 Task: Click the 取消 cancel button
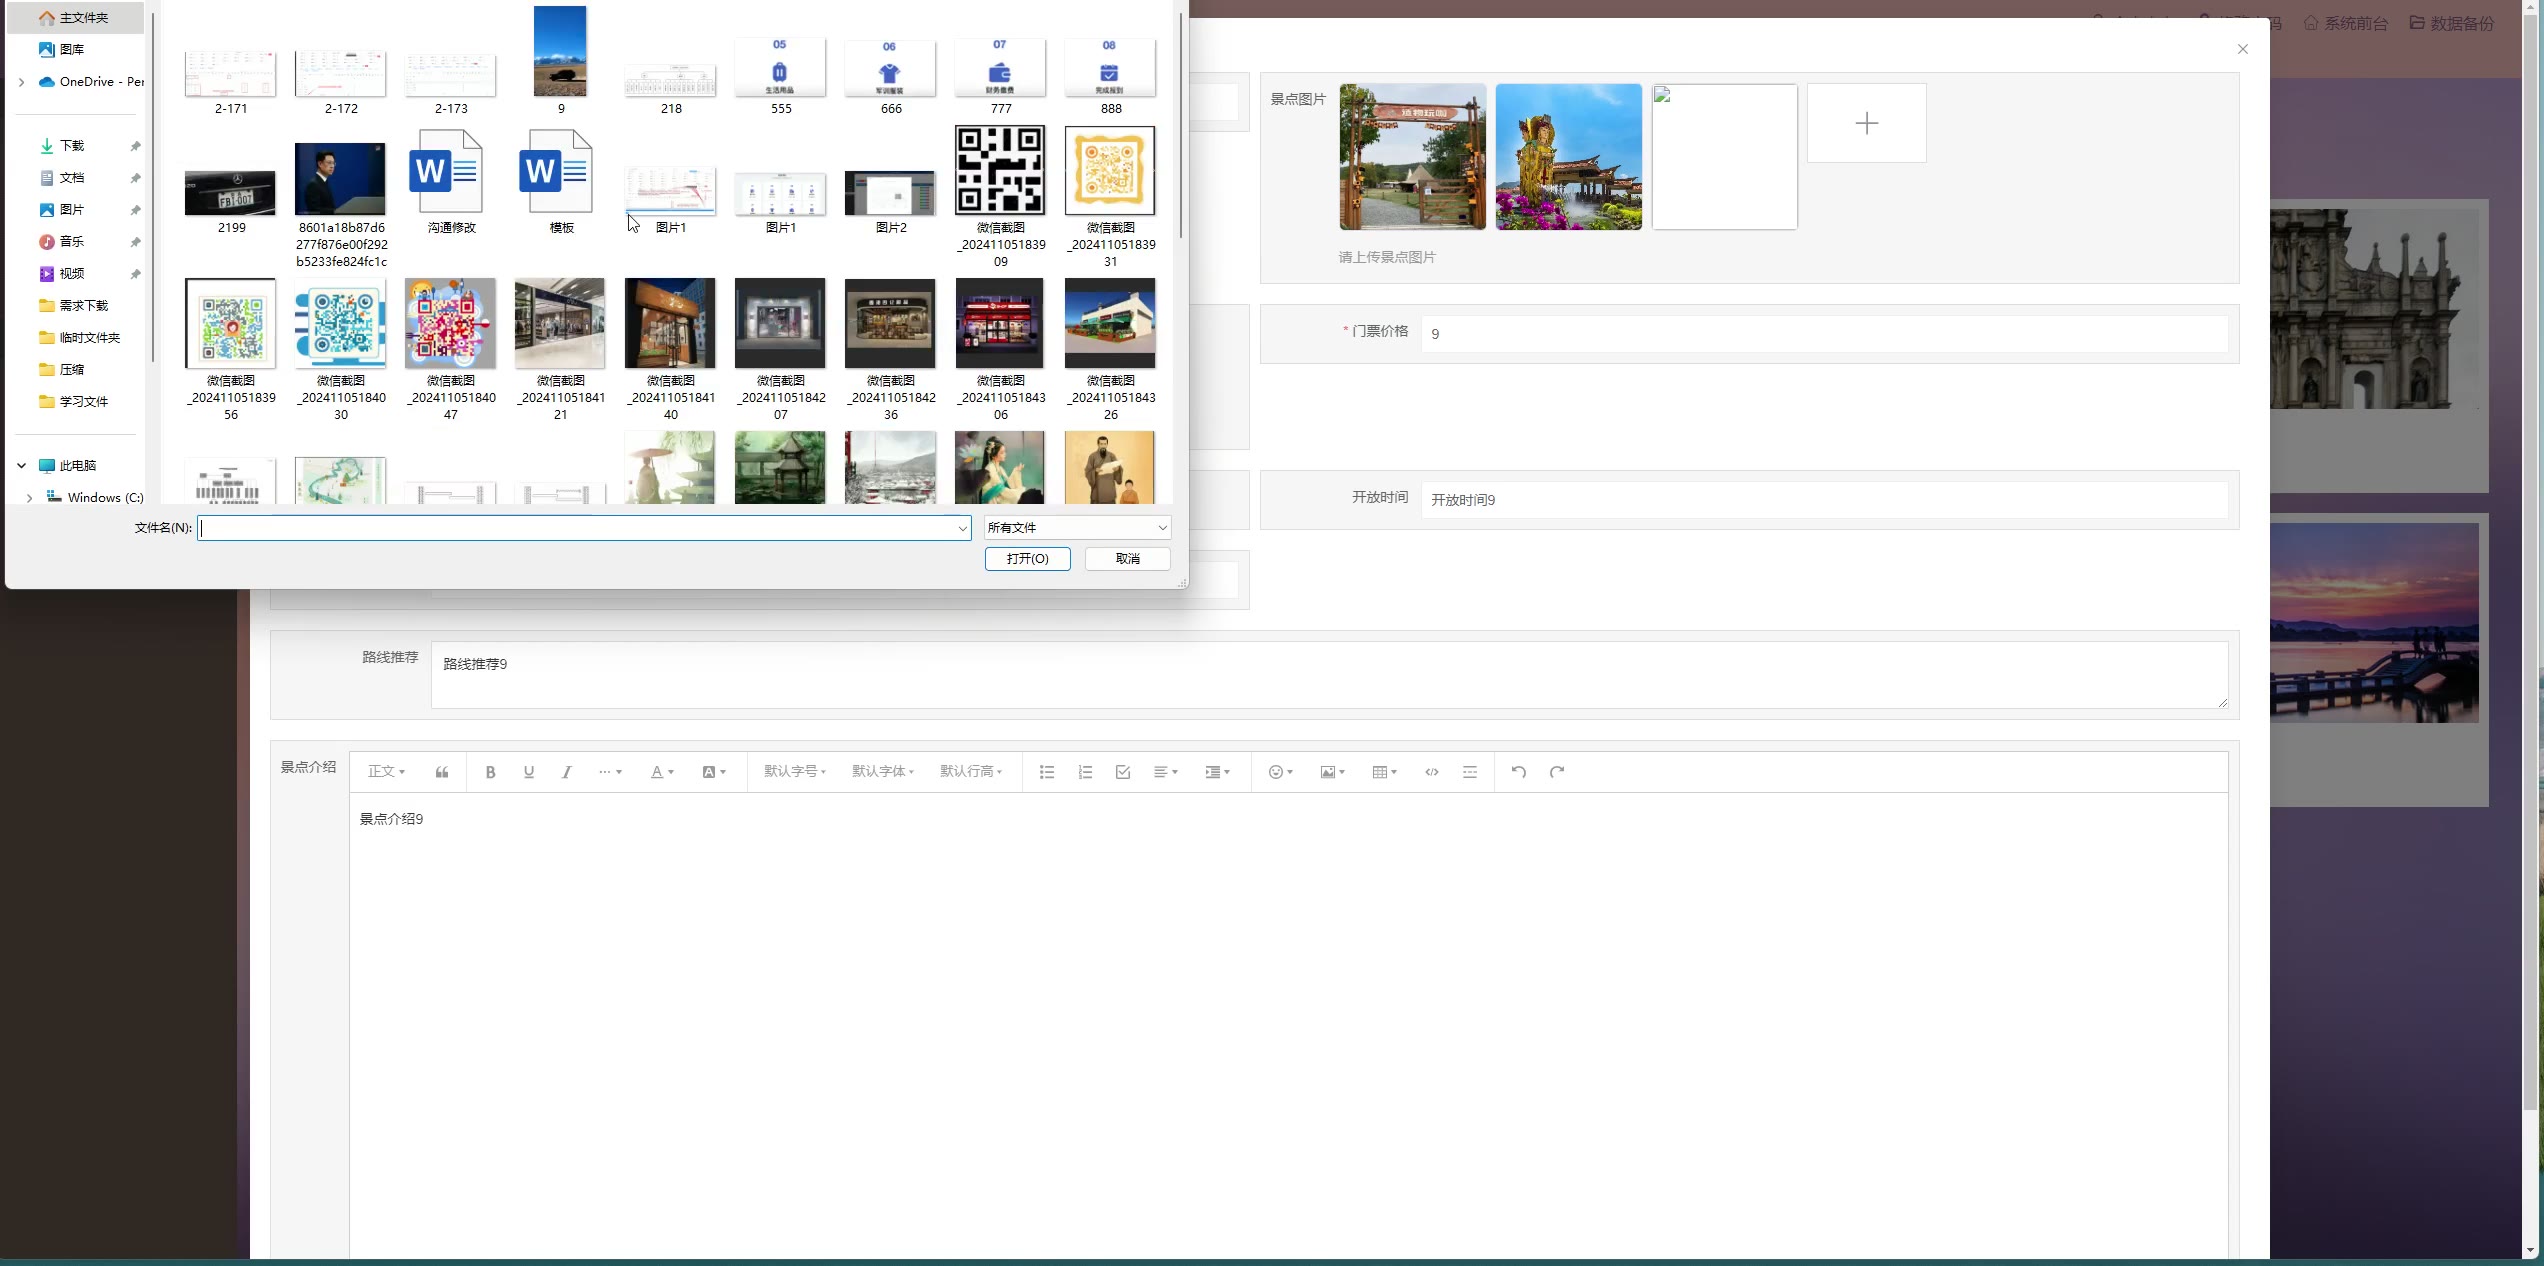pos(1127,559)
